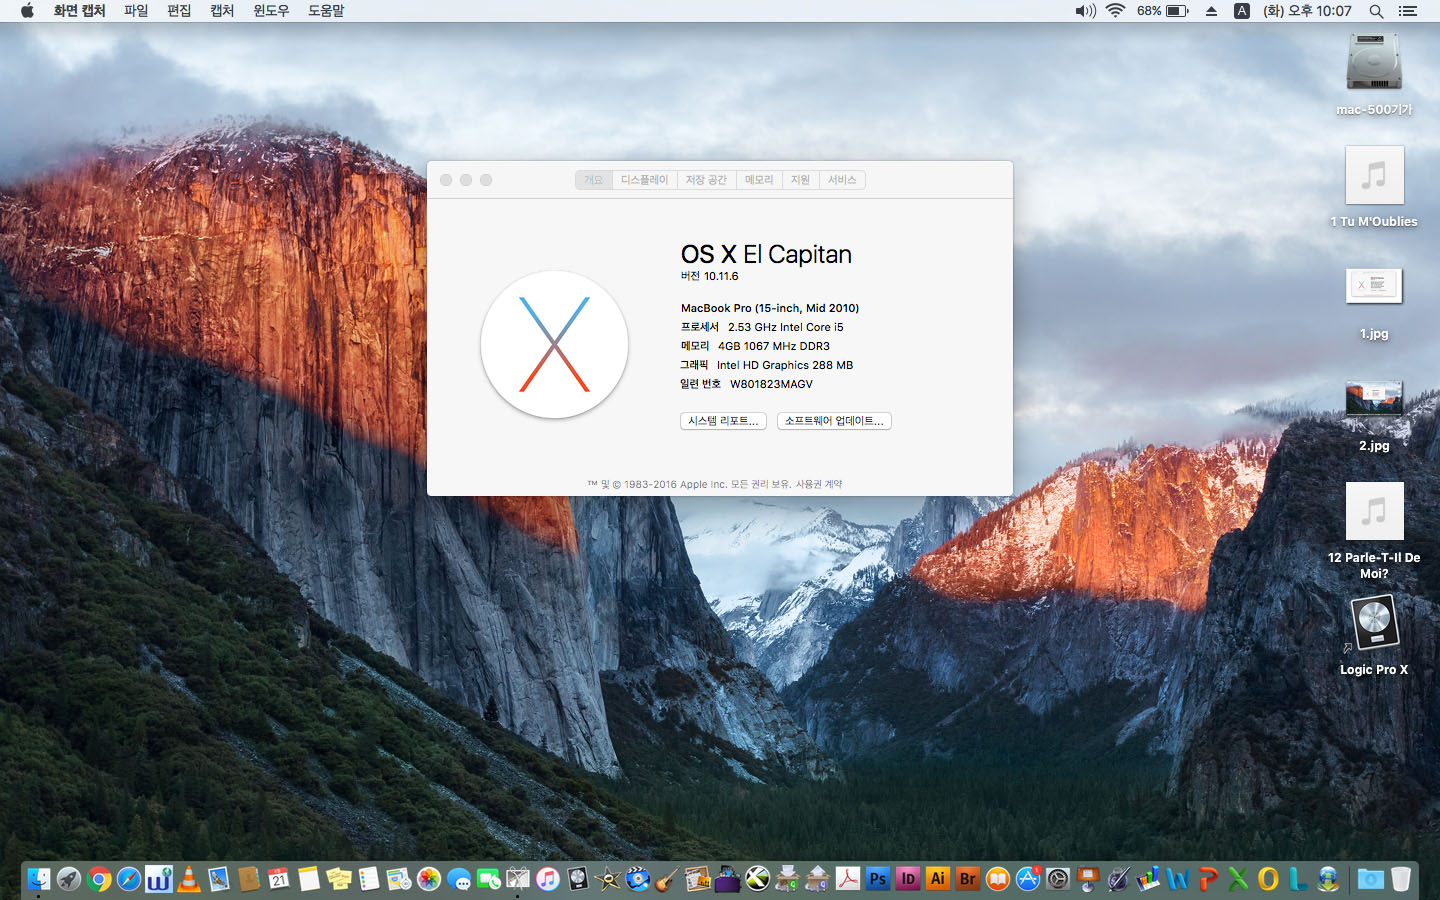Expand the Wi-Fi status menu
The image size is (1440, 900).
1116,11
